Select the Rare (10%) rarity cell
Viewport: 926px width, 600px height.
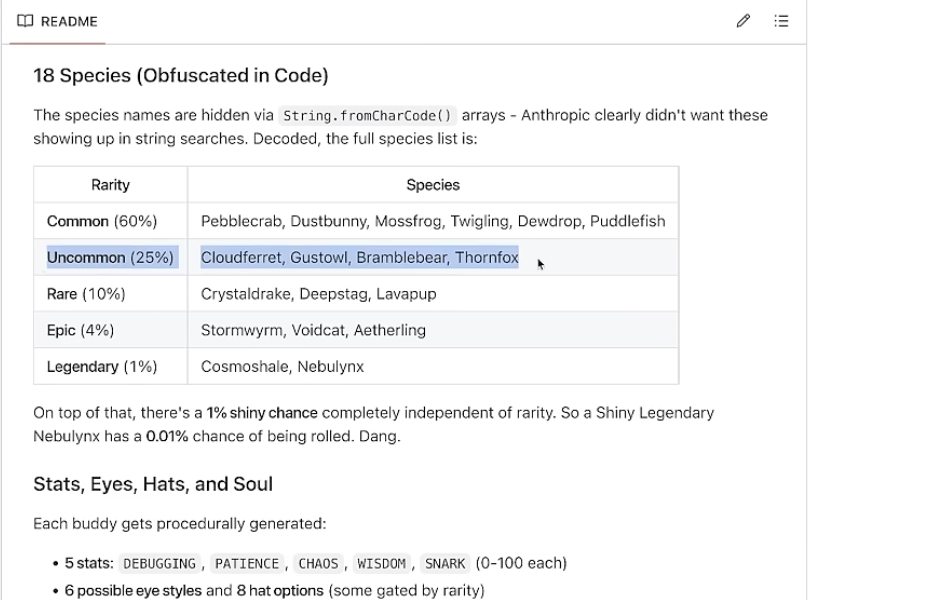86,294
